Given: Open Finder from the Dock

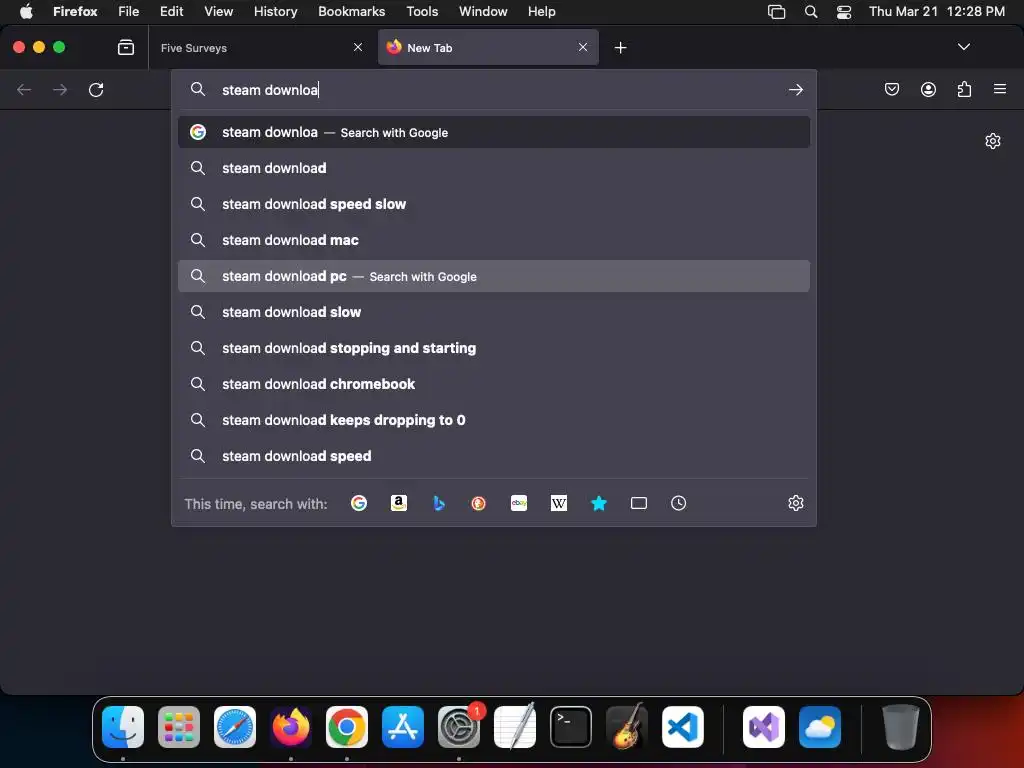Looking at the screenshot, I should (123, 727).
